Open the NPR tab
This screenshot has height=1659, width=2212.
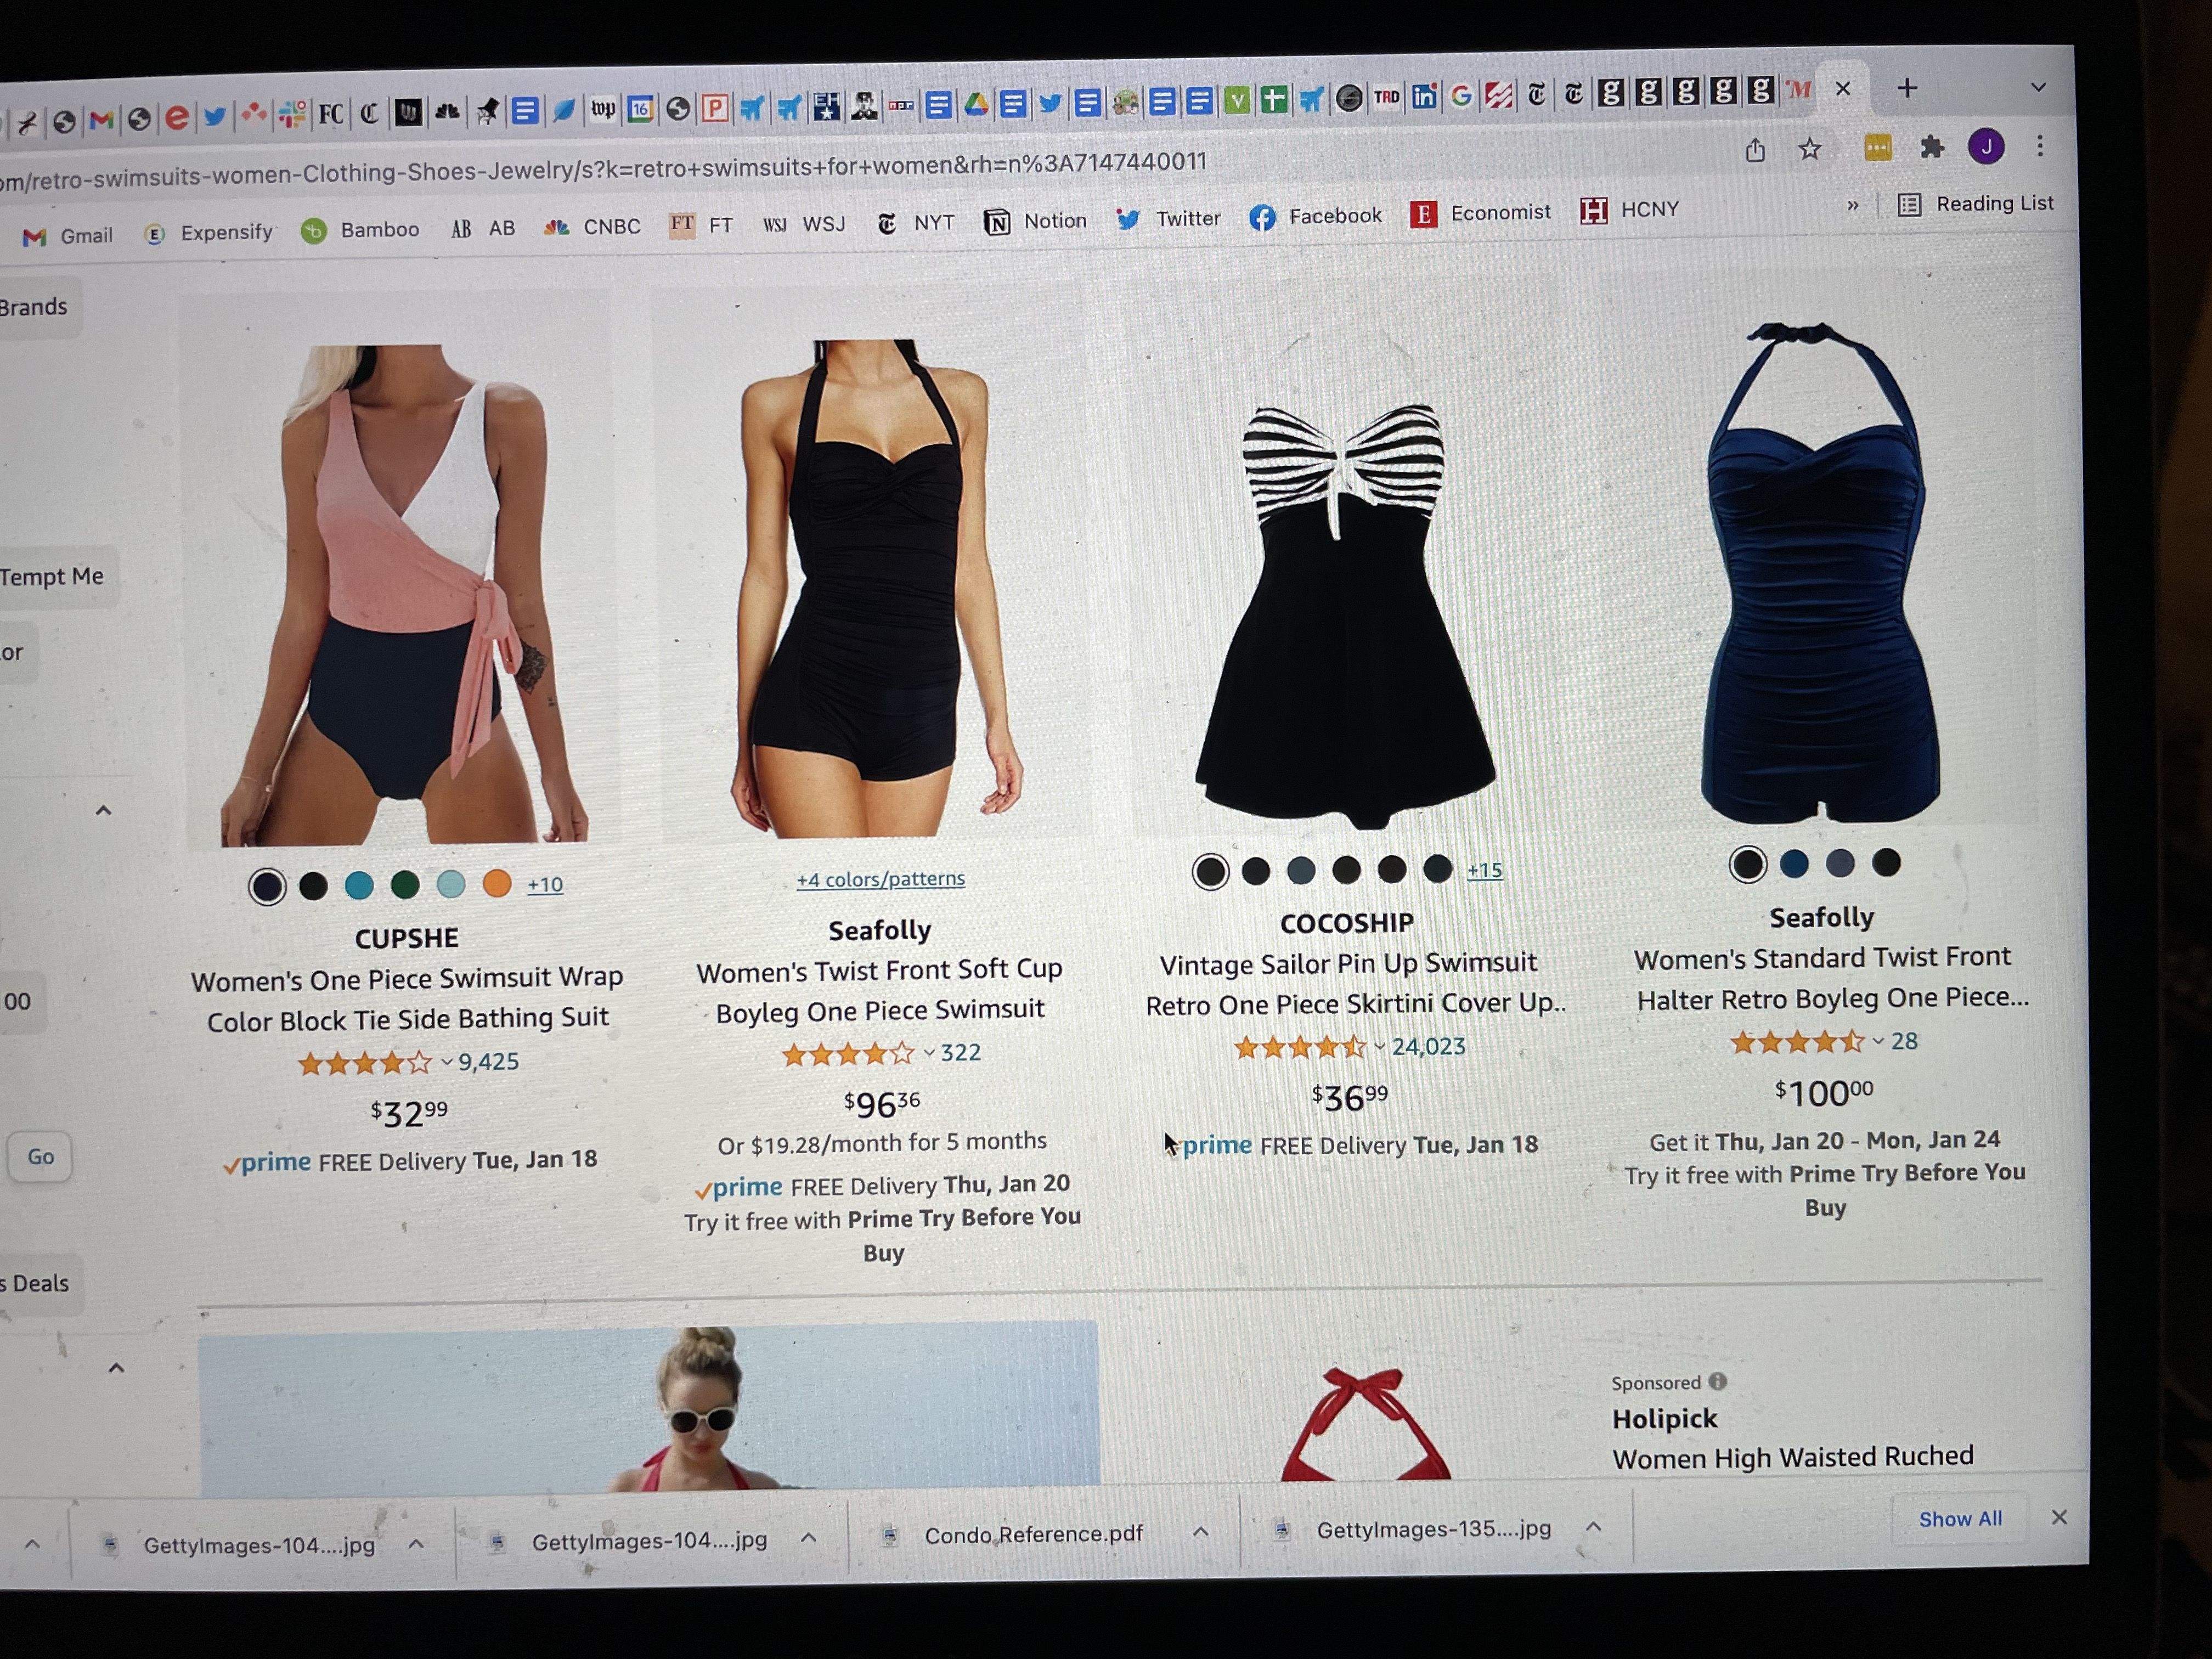click(x=901, y=105)
